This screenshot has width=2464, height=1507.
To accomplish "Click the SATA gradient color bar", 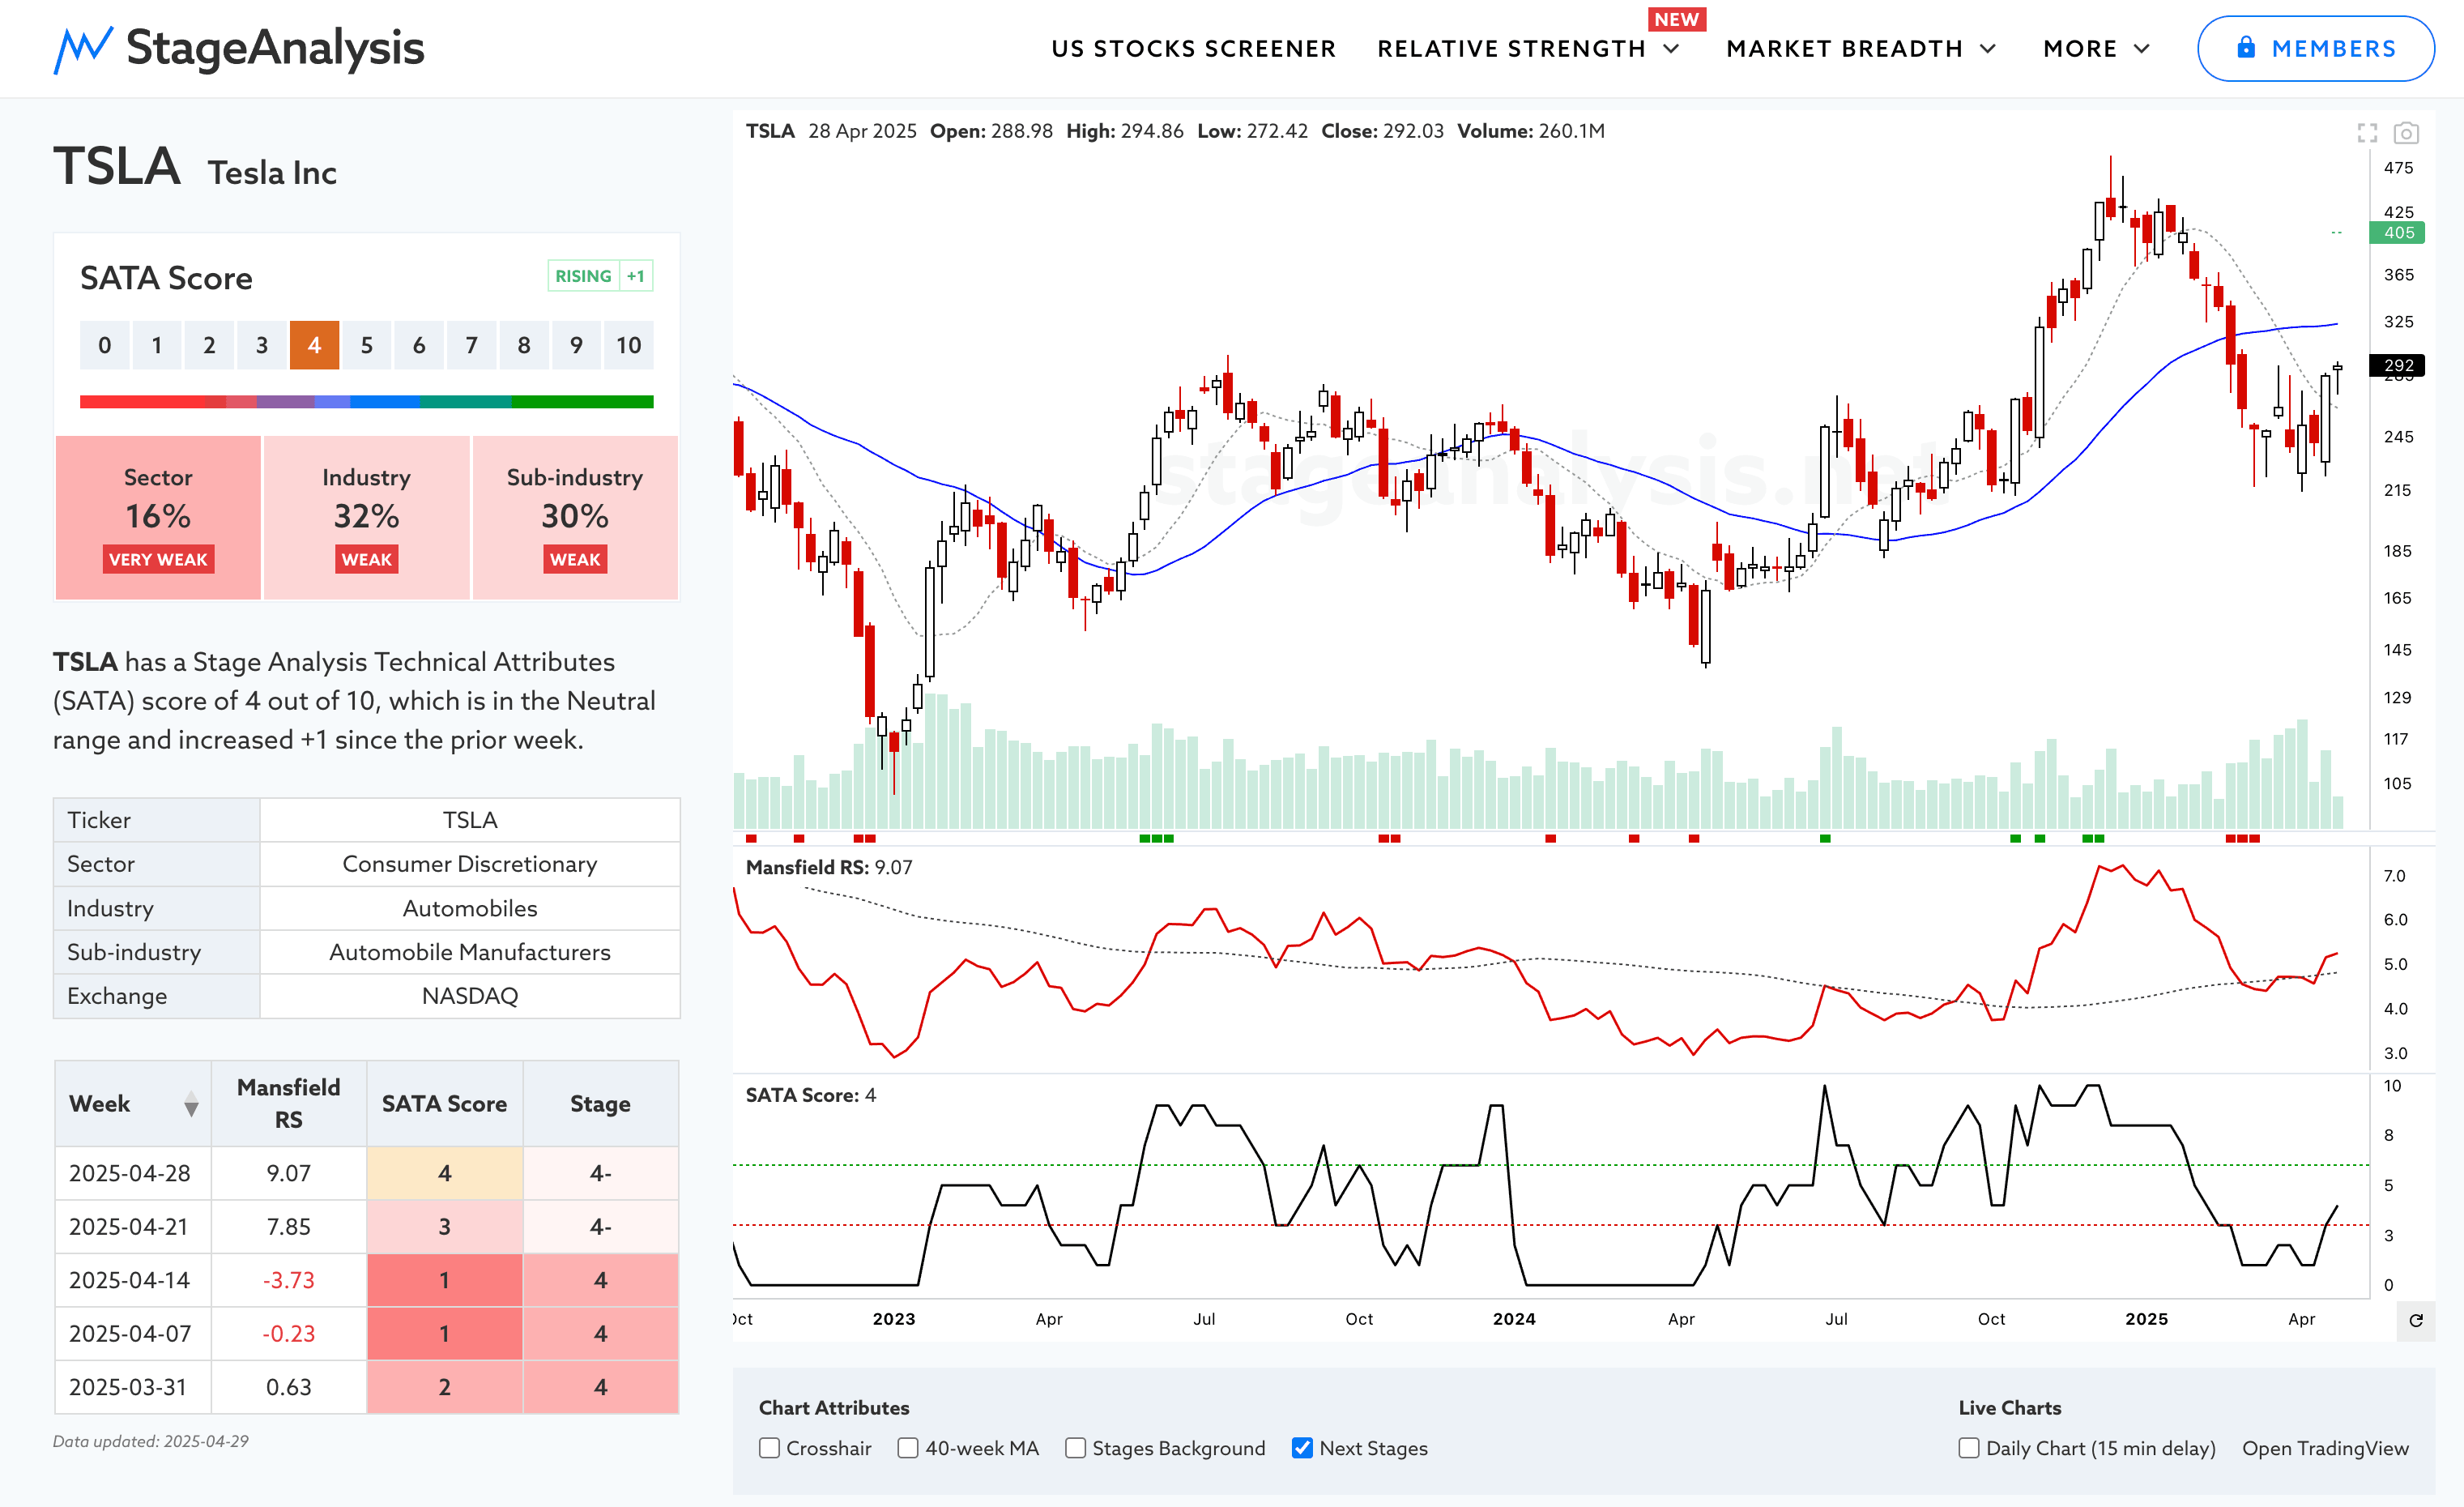I will point(366,402).
